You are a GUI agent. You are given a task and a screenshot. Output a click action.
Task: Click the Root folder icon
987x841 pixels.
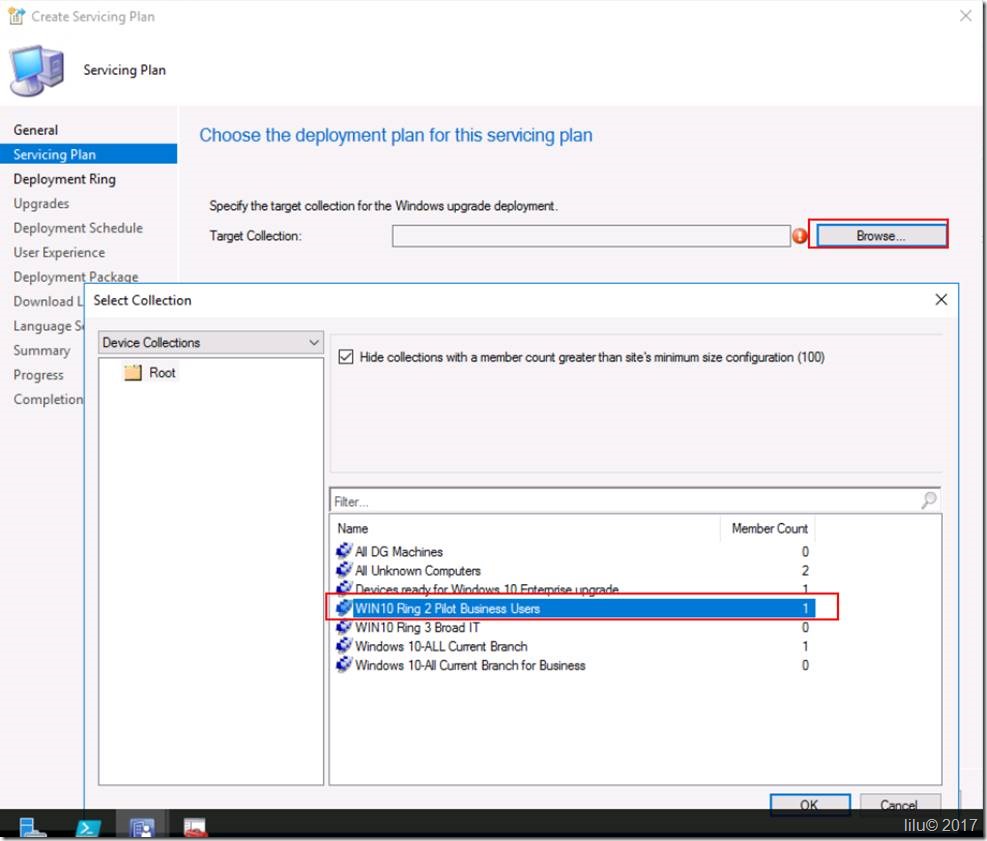[x=133, y=373]
